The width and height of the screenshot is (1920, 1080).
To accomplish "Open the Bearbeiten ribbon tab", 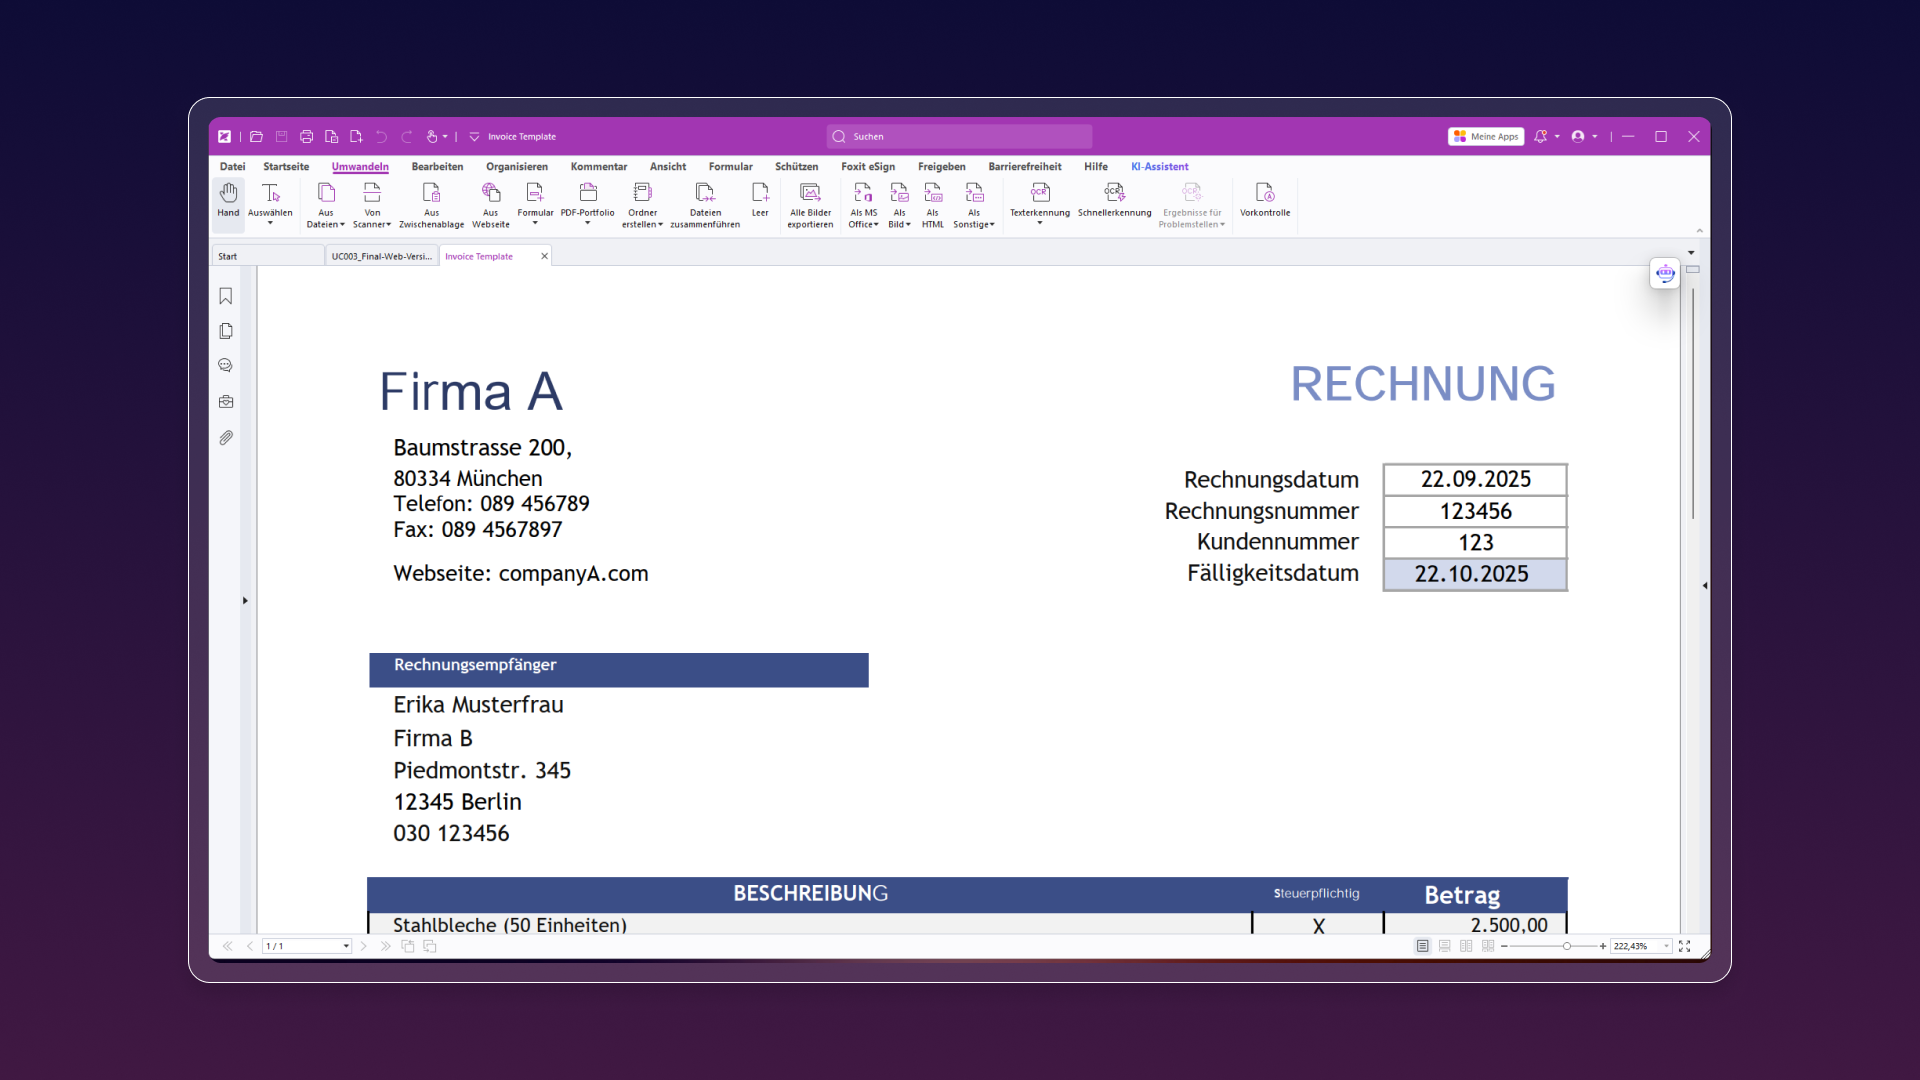I will pyautogui.click(x=437, y=167).
